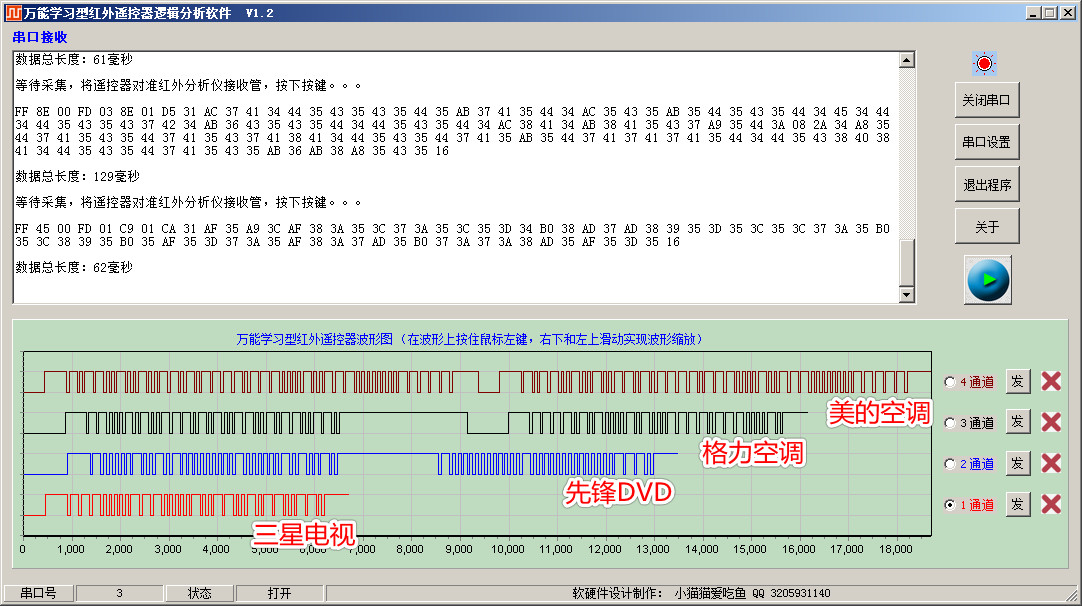The width and height of the screenshot is (1082, 606).
Task: Click the 数据总长度: 62毫秒 line
Action: click(x=74, y=267)
